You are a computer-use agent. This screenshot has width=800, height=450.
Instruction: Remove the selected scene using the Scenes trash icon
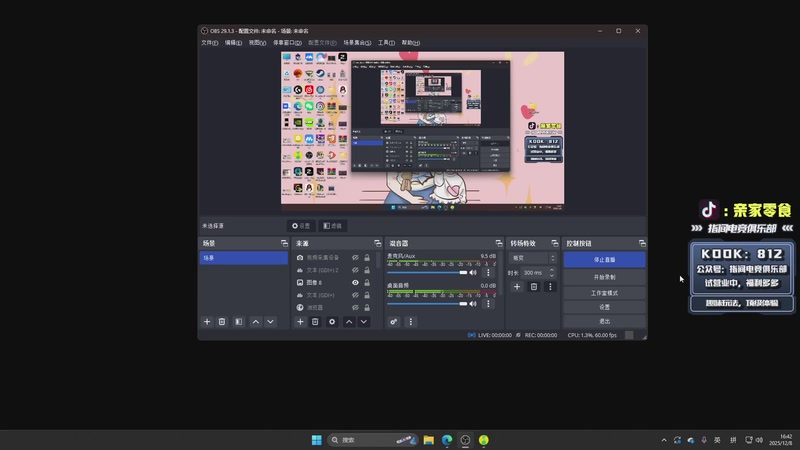coord(222,321)
